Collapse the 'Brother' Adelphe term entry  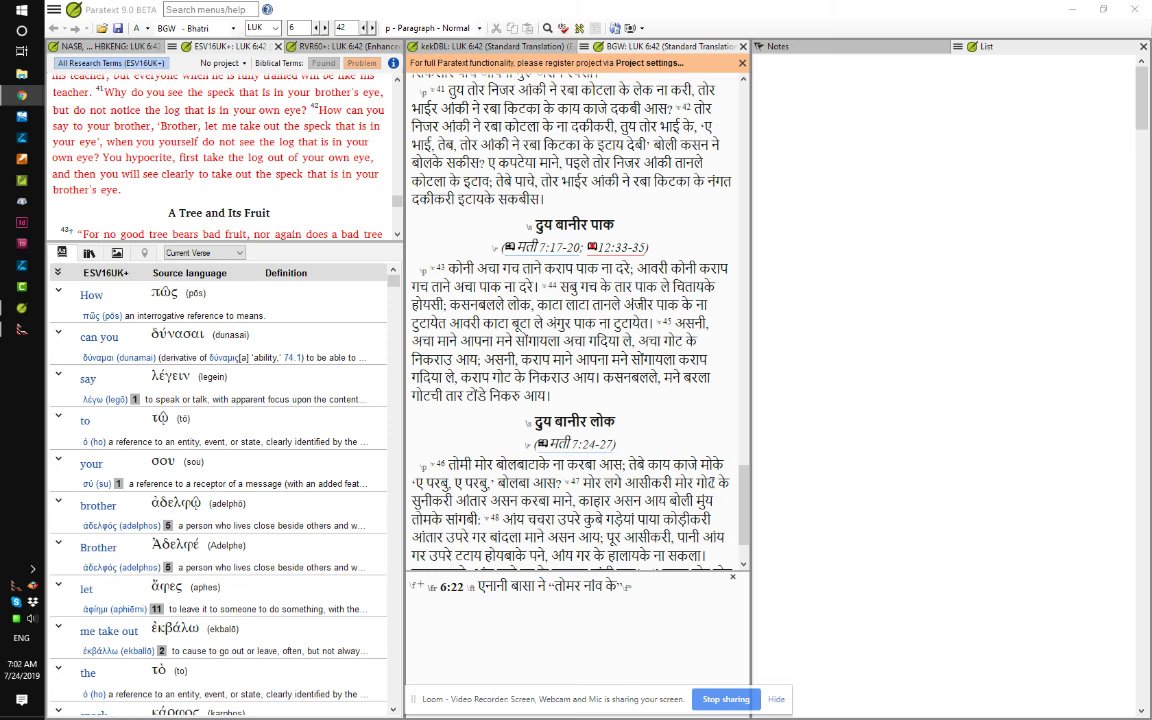point(59,542)
